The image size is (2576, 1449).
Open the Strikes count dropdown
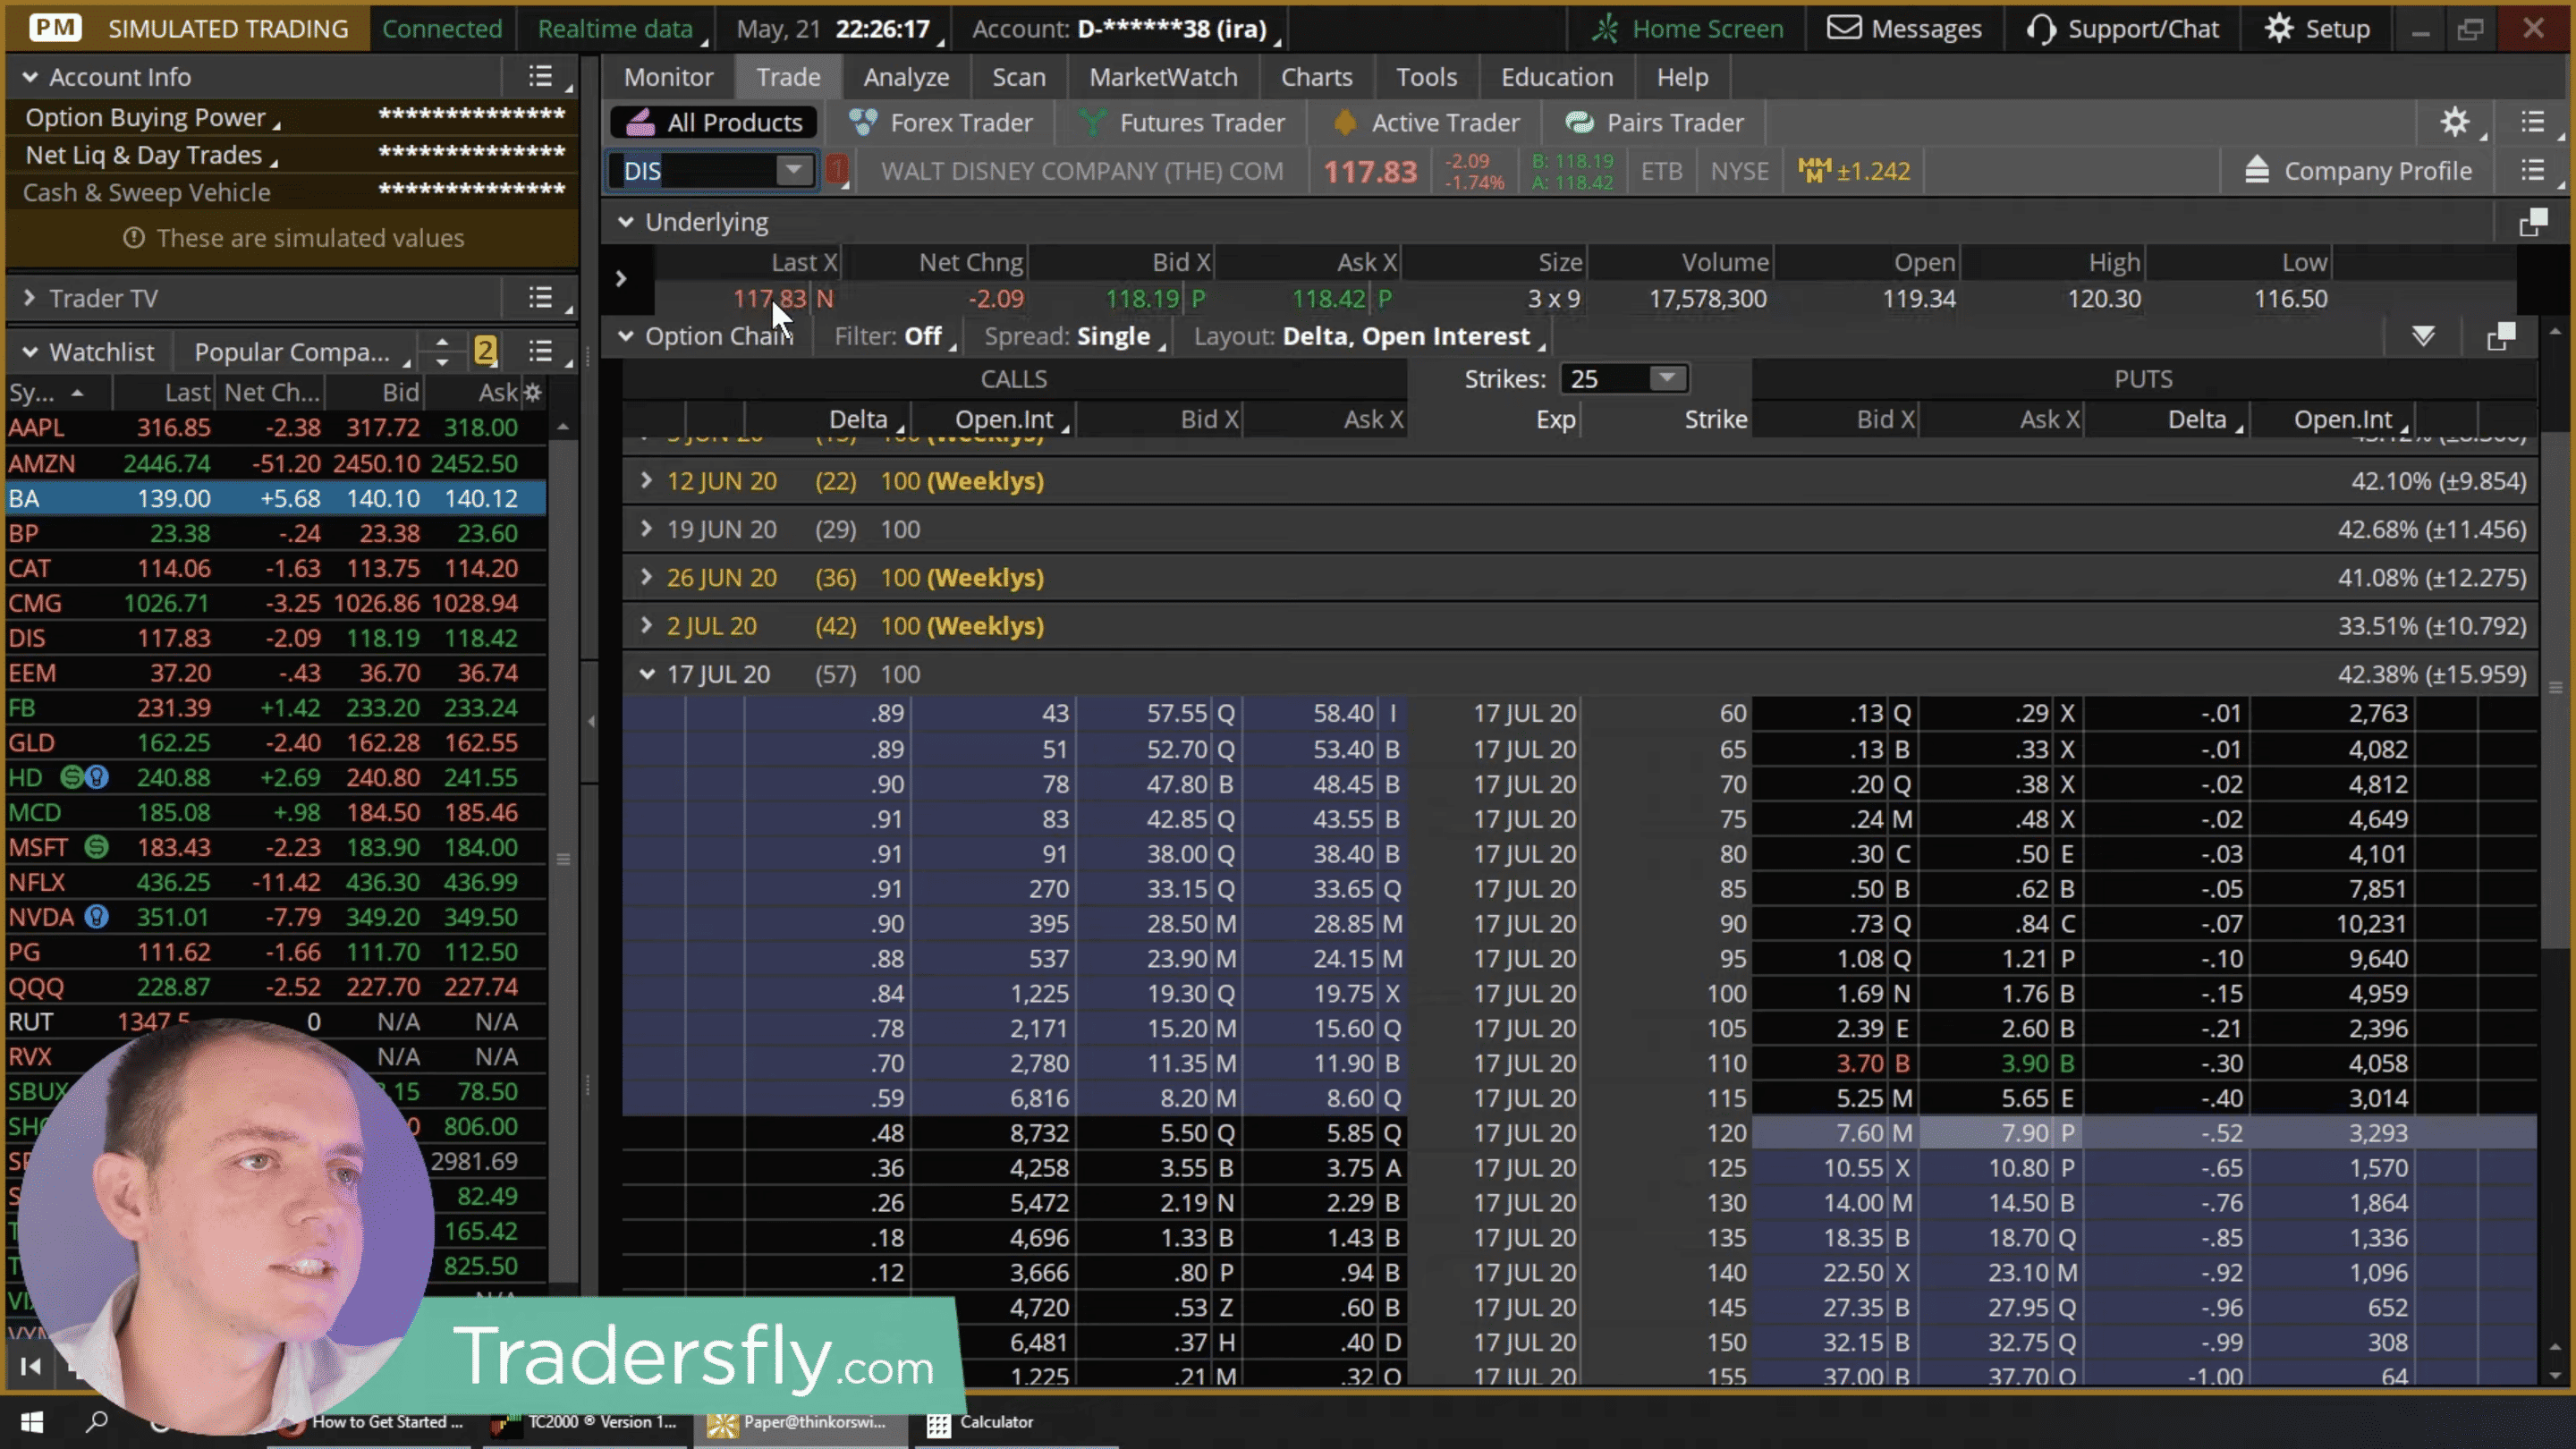click(1666, 378)
